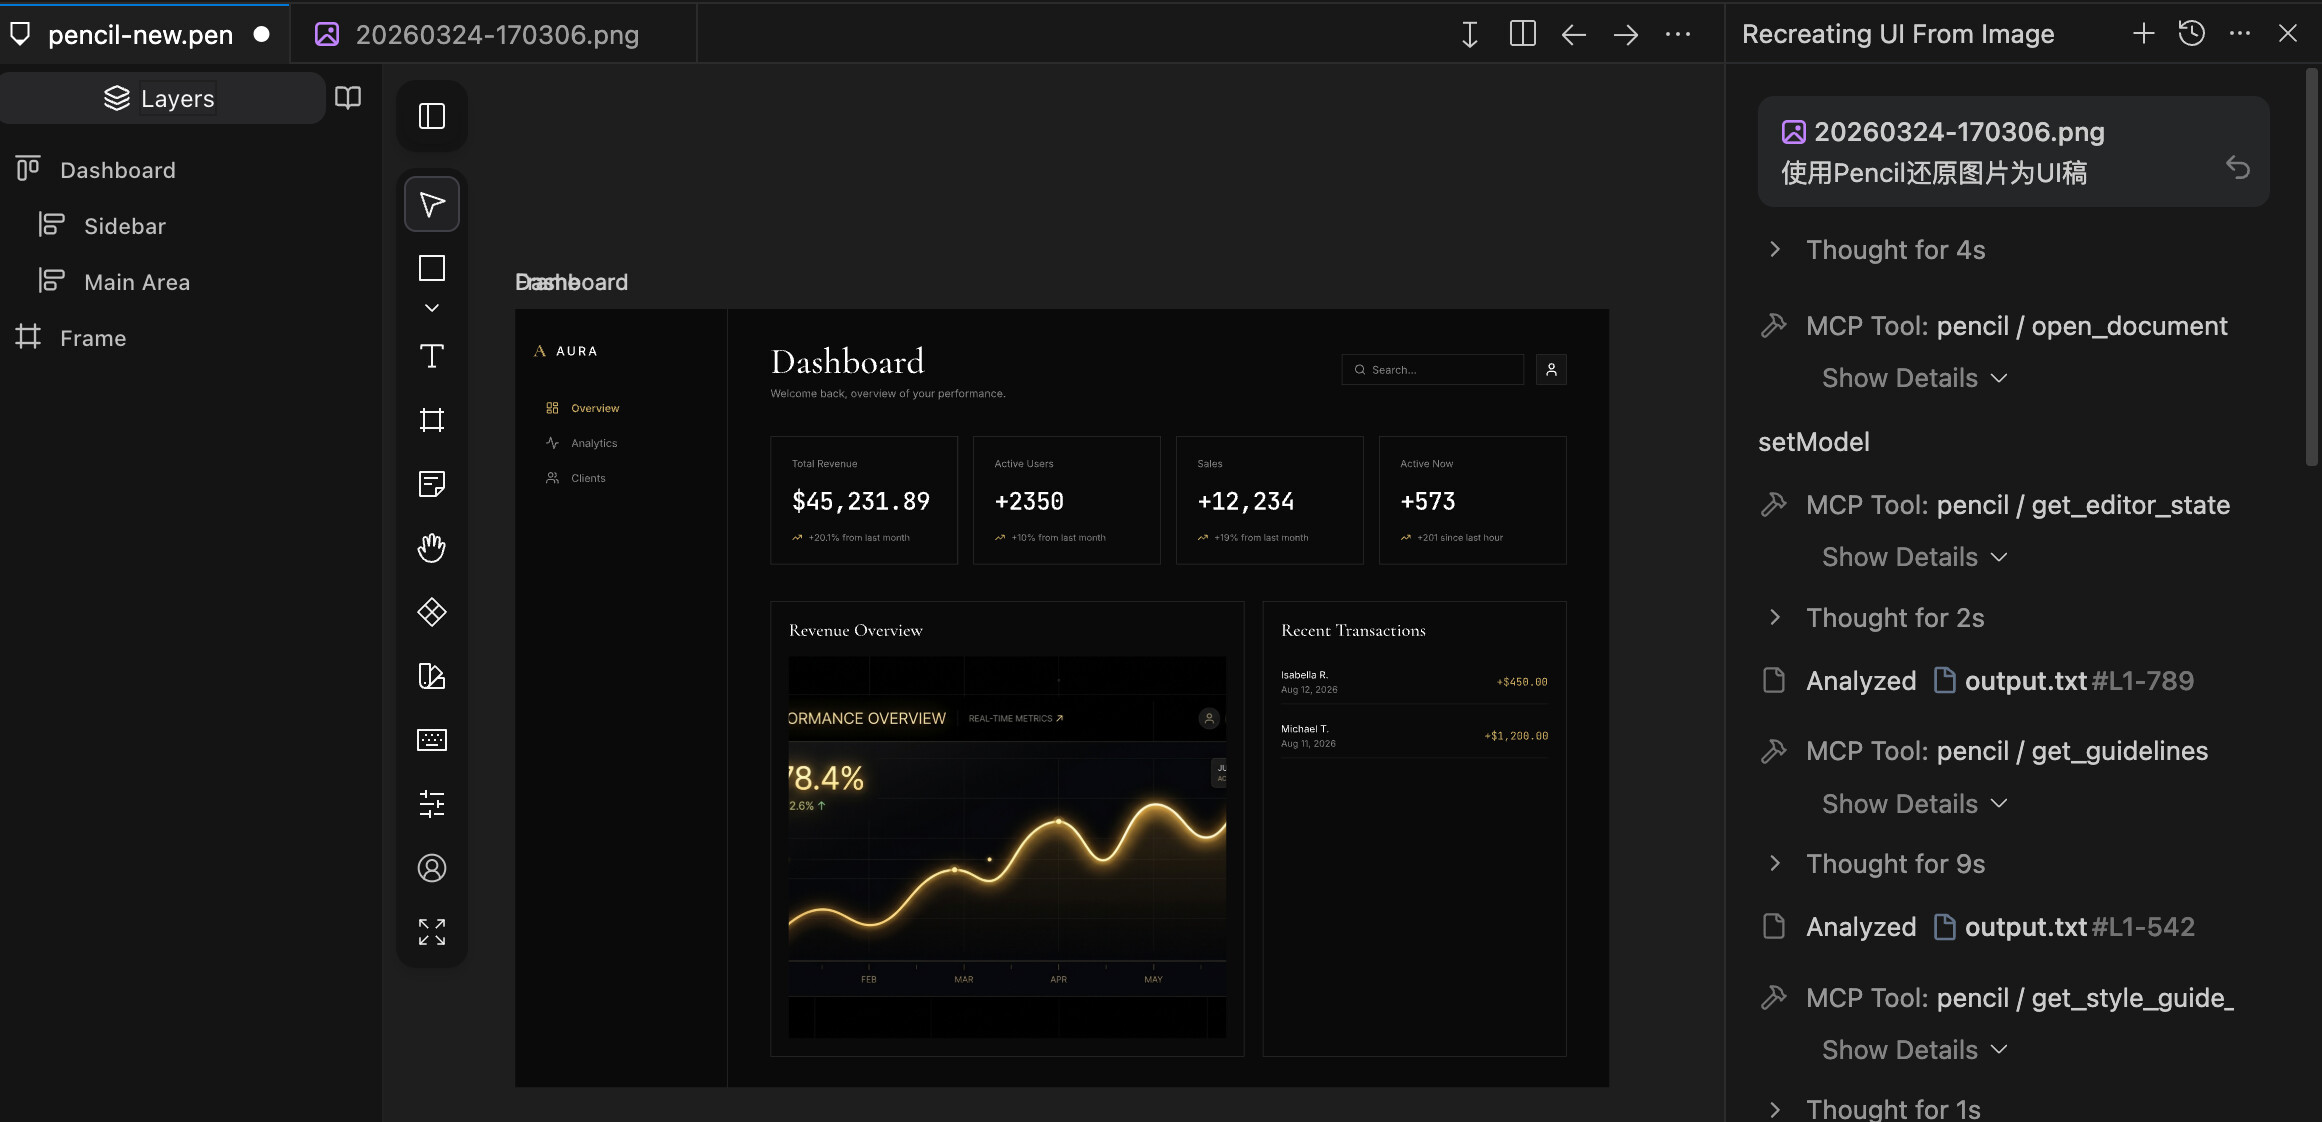Image resolution: width=2322 pixels, height=1122 pixels.
Task: Navigate forward with the right arrow
Action: point(1626,35)
